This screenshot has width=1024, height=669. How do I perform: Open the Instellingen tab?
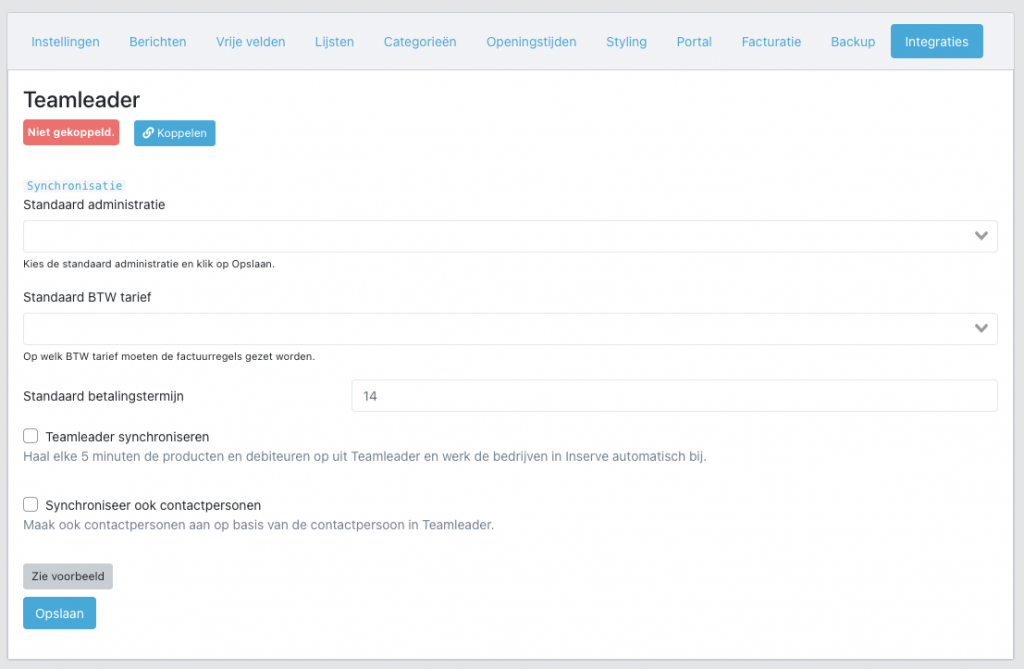(65, 42)
